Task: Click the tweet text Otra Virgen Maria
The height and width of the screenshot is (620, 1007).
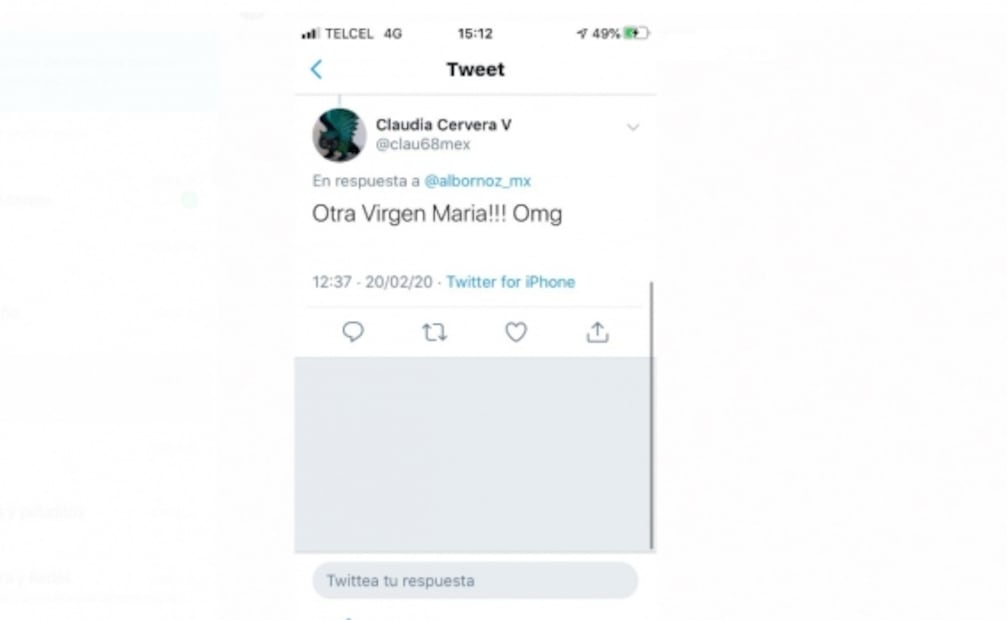Action: click(437, 214)
